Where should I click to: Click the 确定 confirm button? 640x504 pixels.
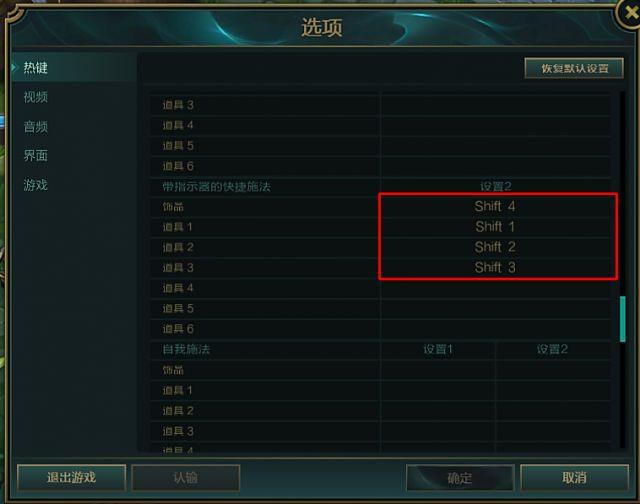pyautogui.click(x=460, y=477)
